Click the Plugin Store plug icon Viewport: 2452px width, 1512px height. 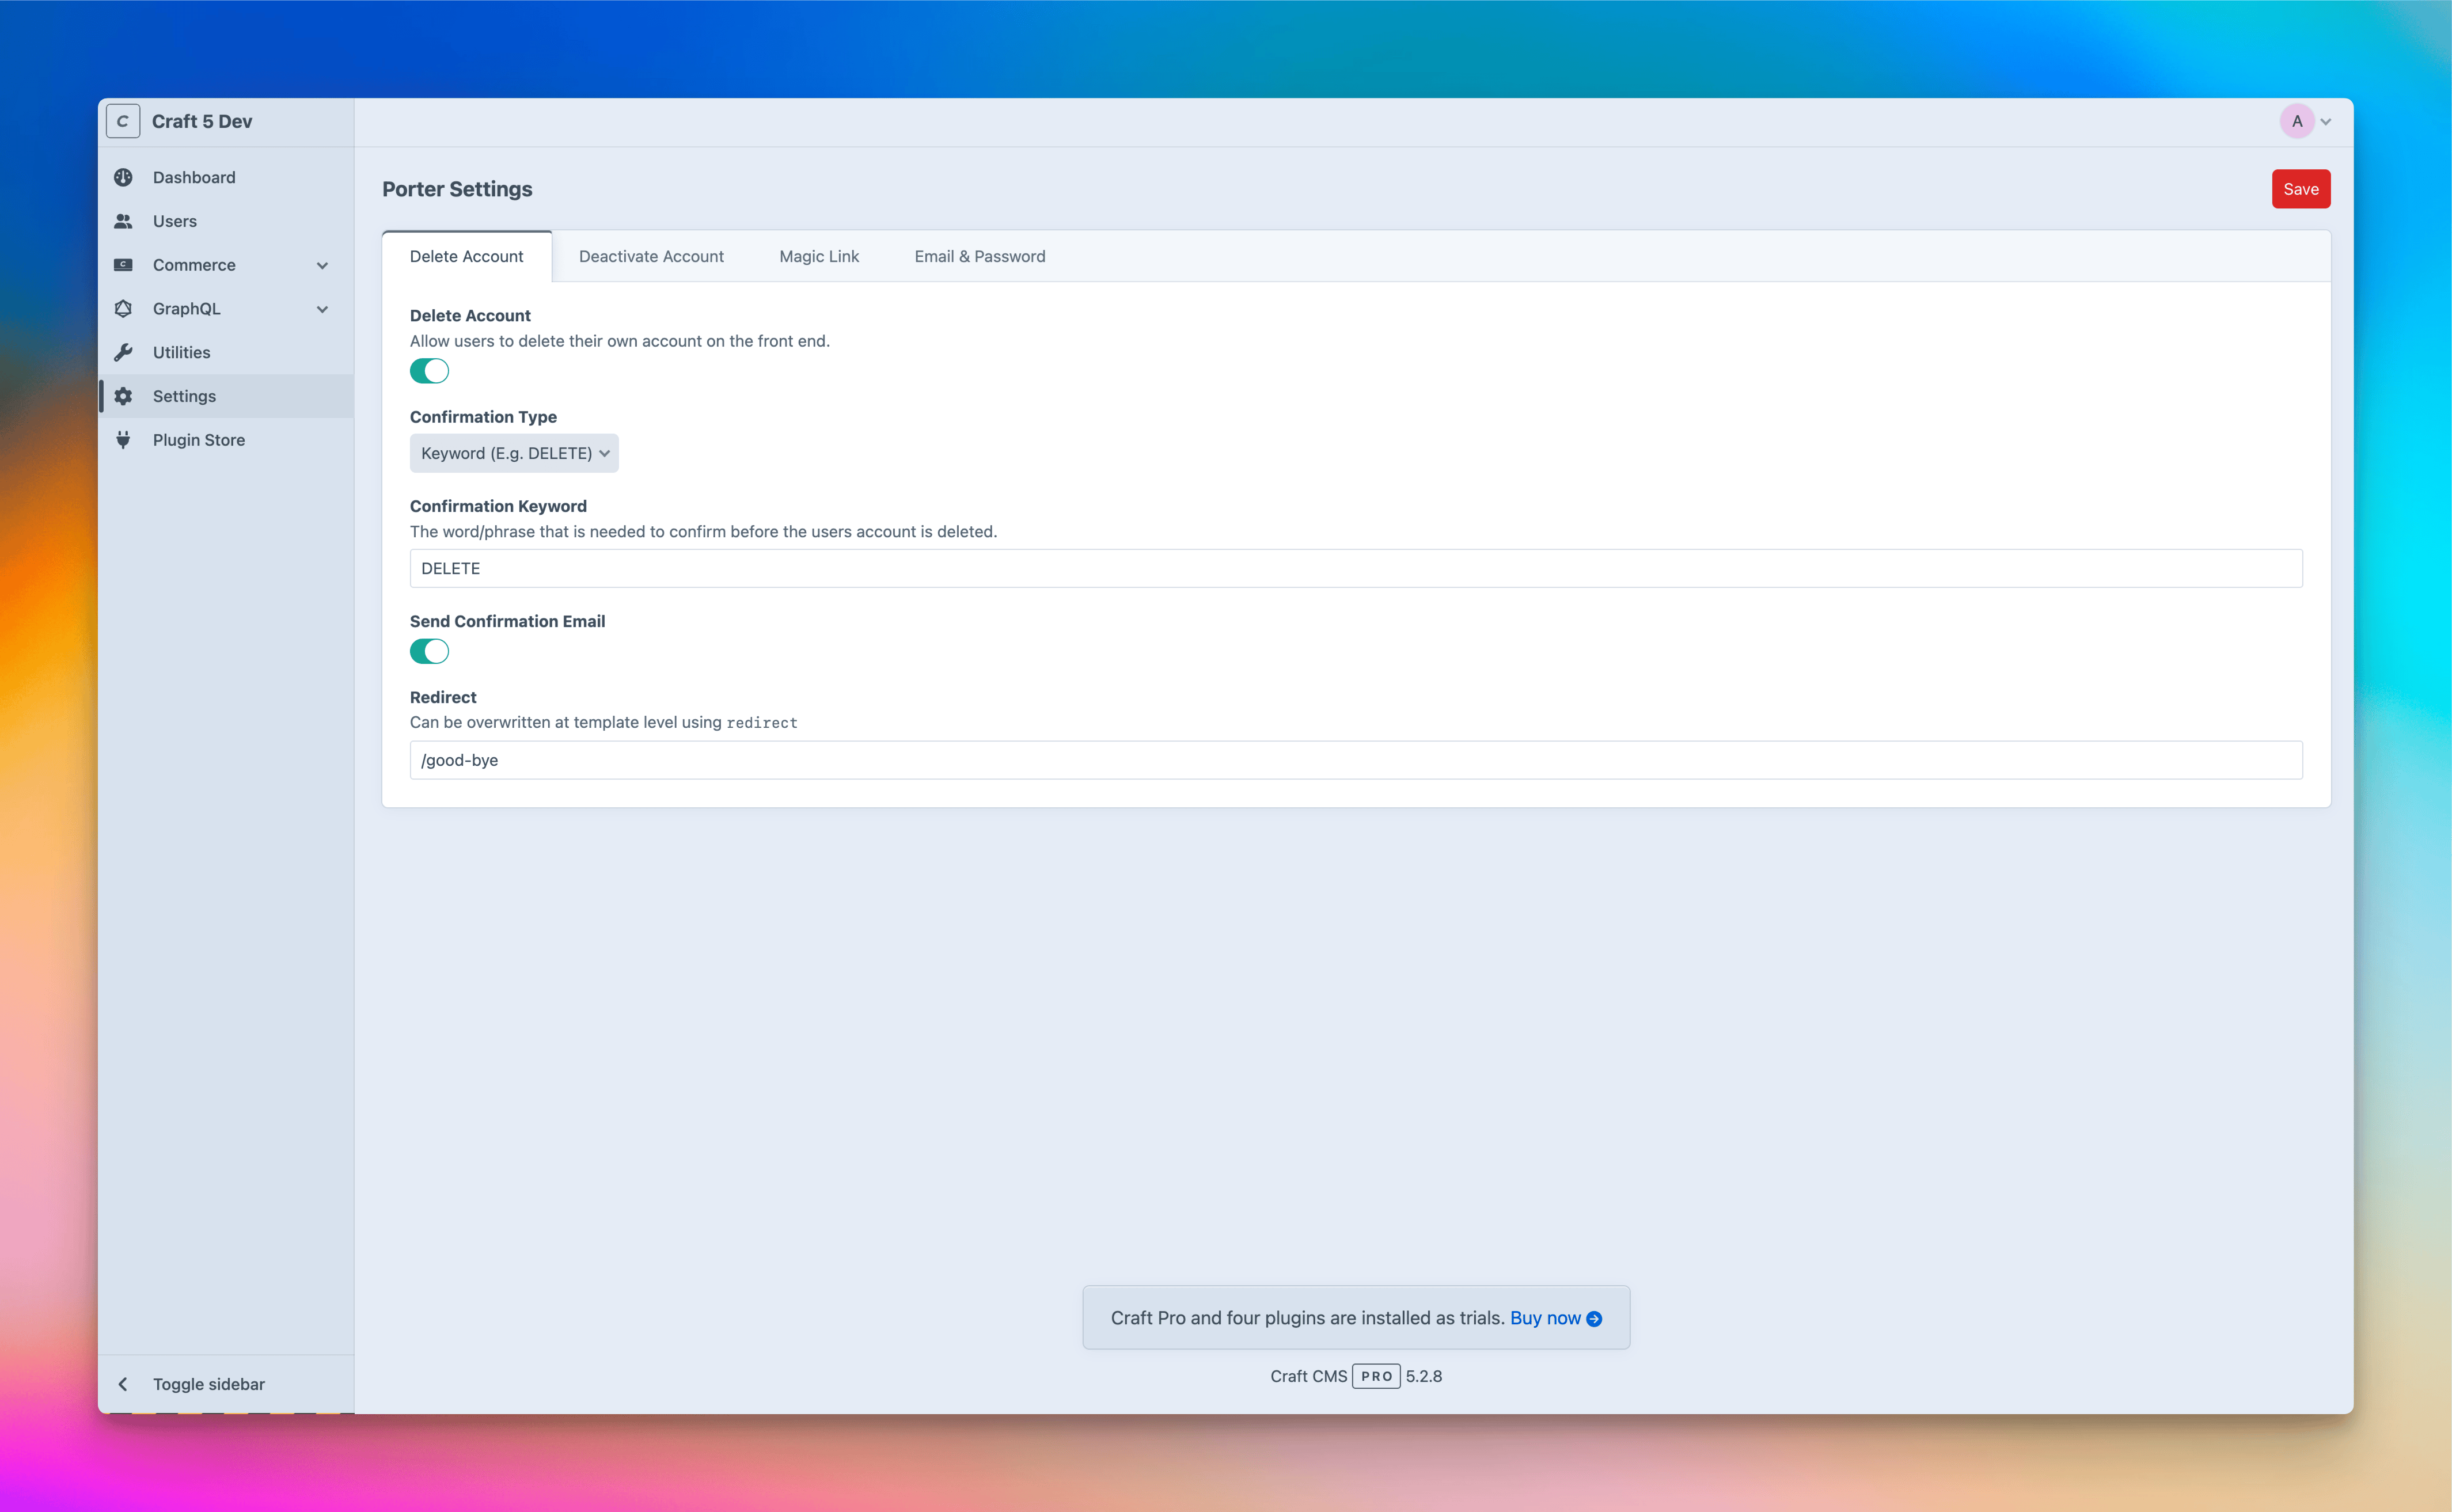pos(123,440)
